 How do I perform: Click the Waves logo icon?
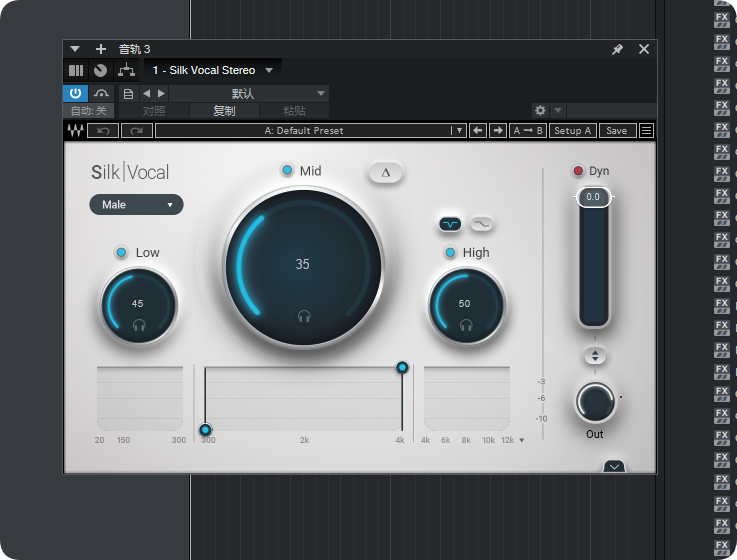click(x=75, y=130)
